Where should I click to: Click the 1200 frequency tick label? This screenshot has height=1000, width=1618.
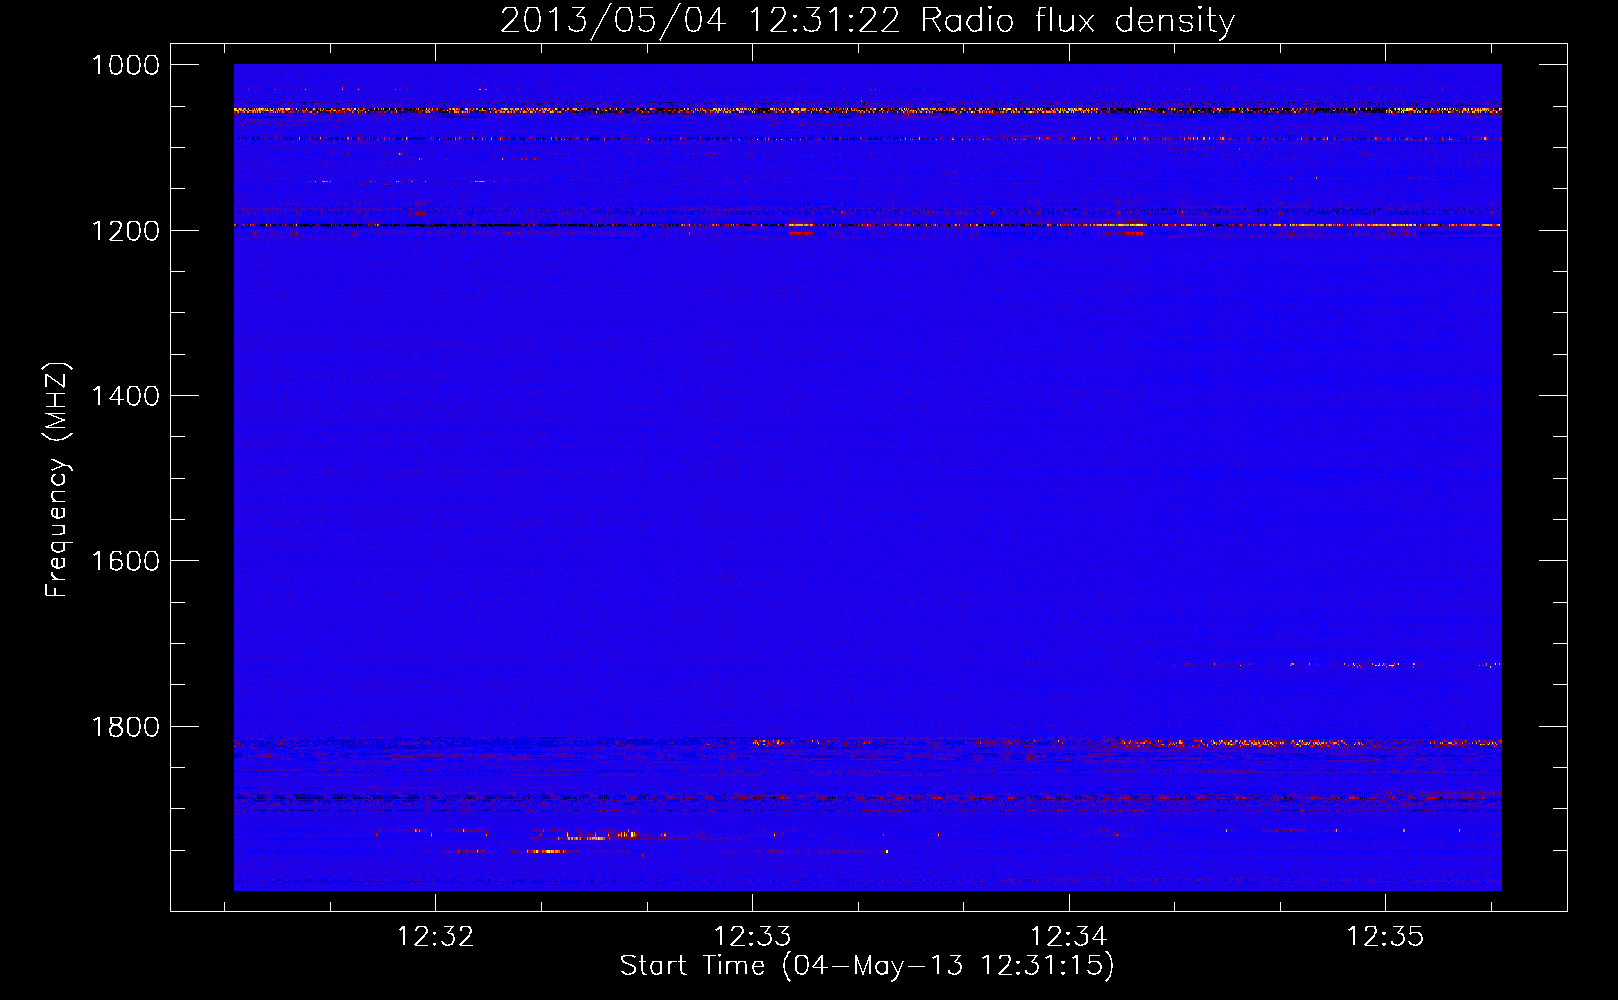click(125, 231)
